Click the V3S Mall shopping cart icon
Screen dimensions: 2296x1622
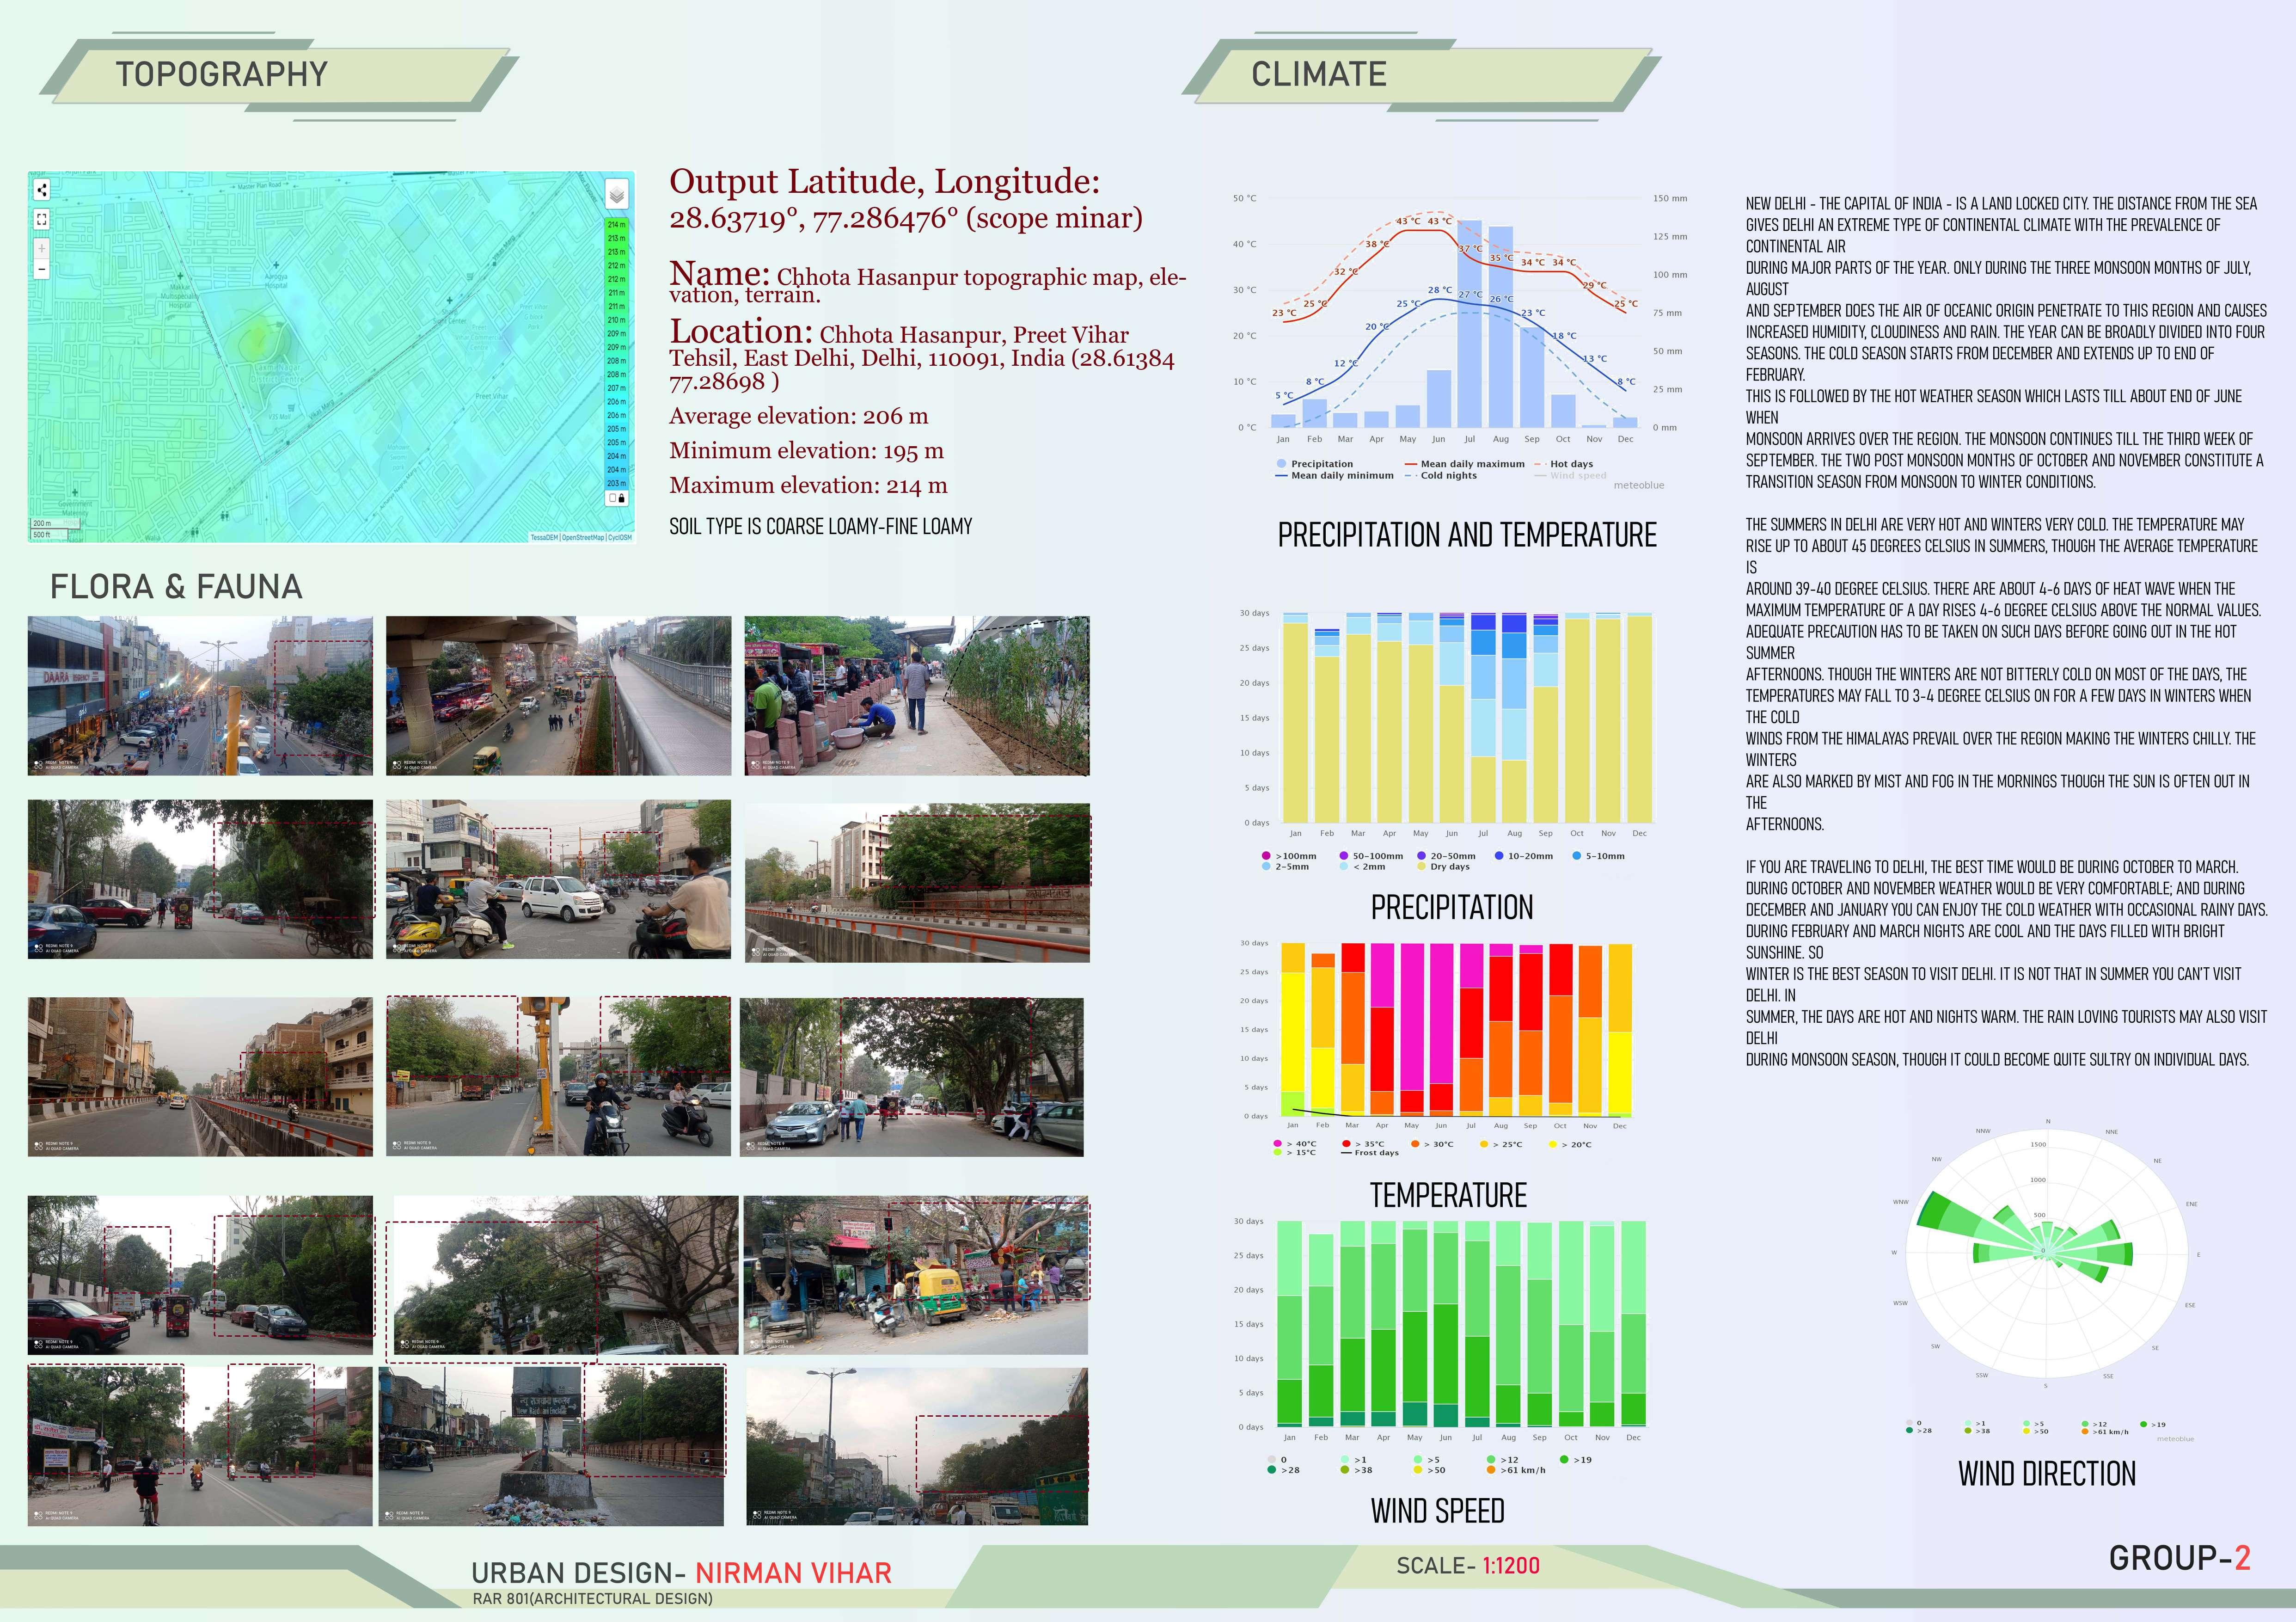[291, 408]
